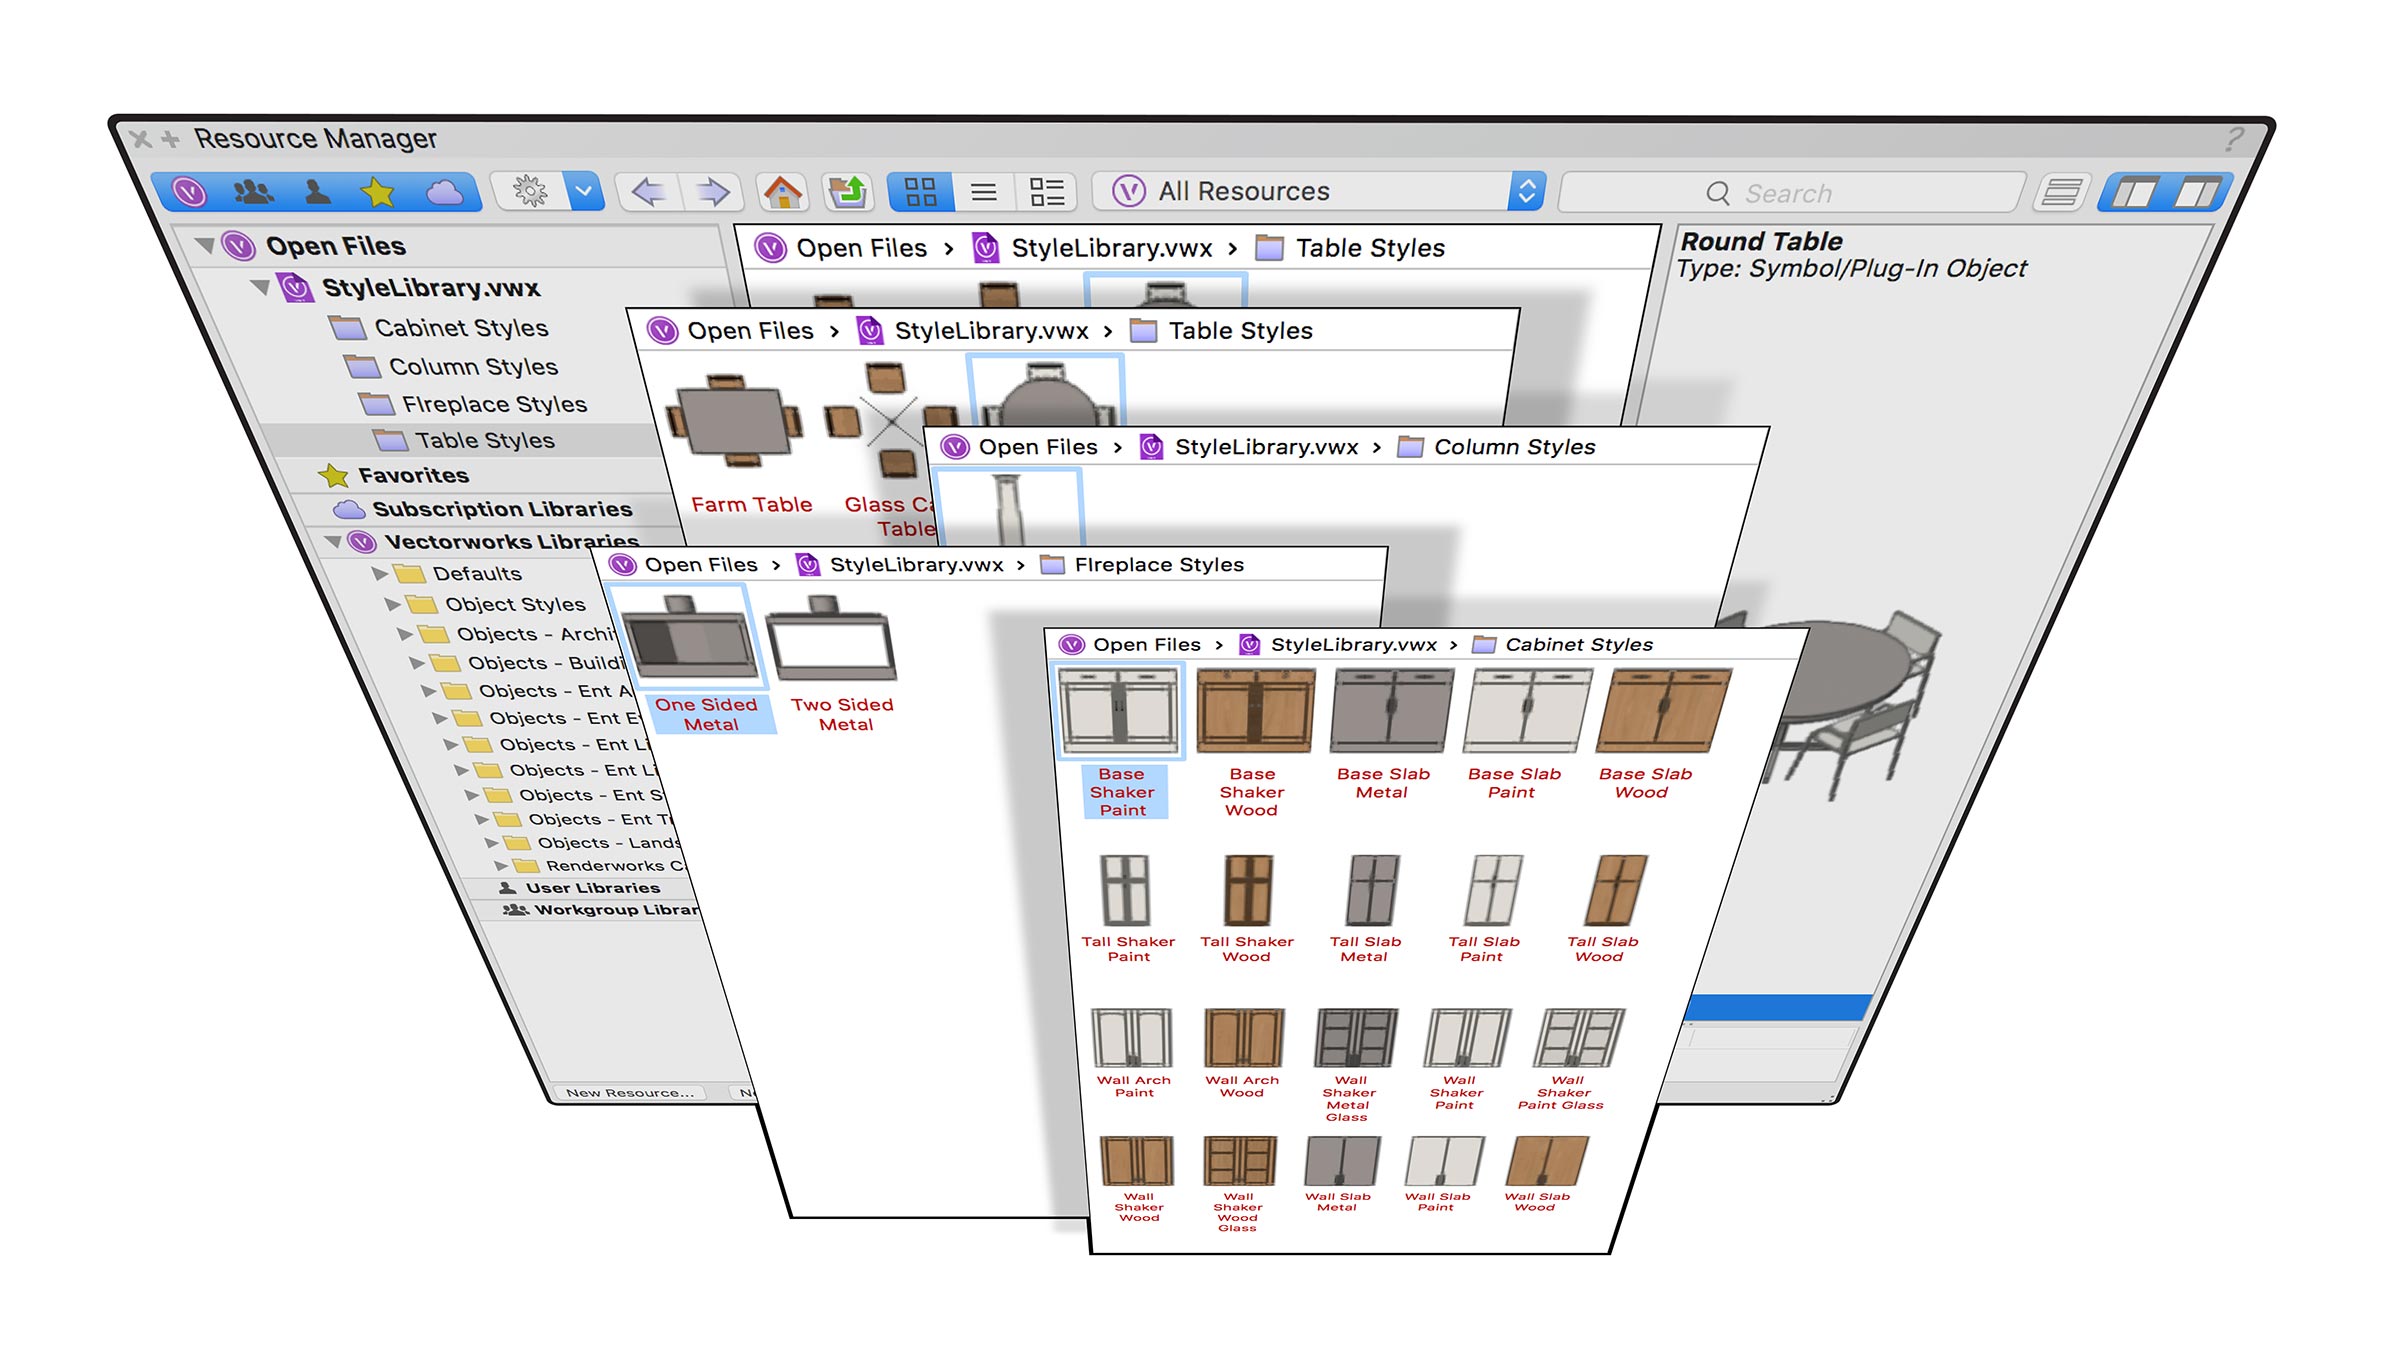
Task: Toggle the Workgroup Libraries people icon
Action: click(252, 190)
